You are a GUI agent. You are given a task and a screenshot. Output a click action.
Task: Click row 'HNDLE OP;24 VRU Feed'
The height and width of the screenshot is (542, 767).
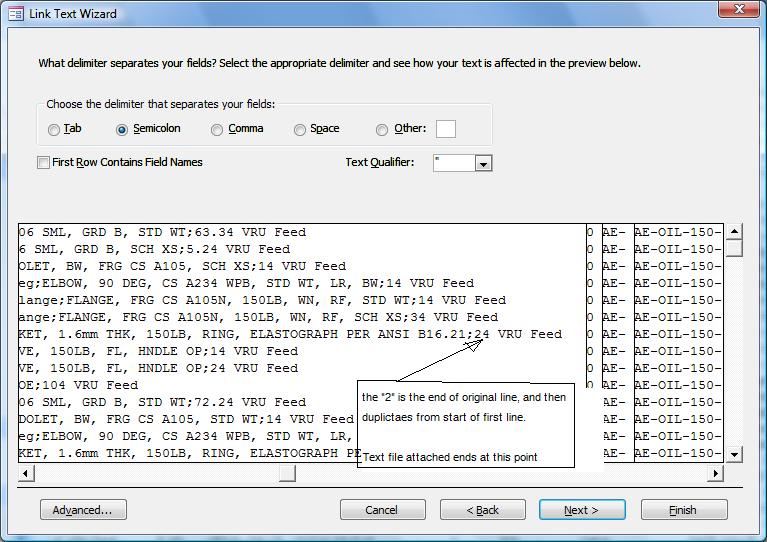click(158, 368)
